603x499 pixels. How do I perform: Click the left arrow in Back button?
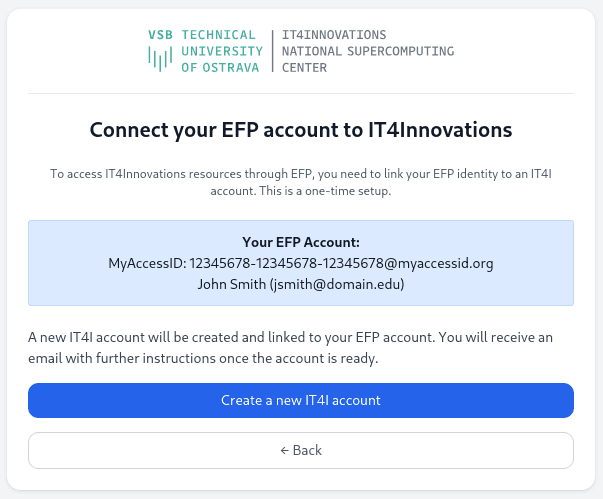285,450
